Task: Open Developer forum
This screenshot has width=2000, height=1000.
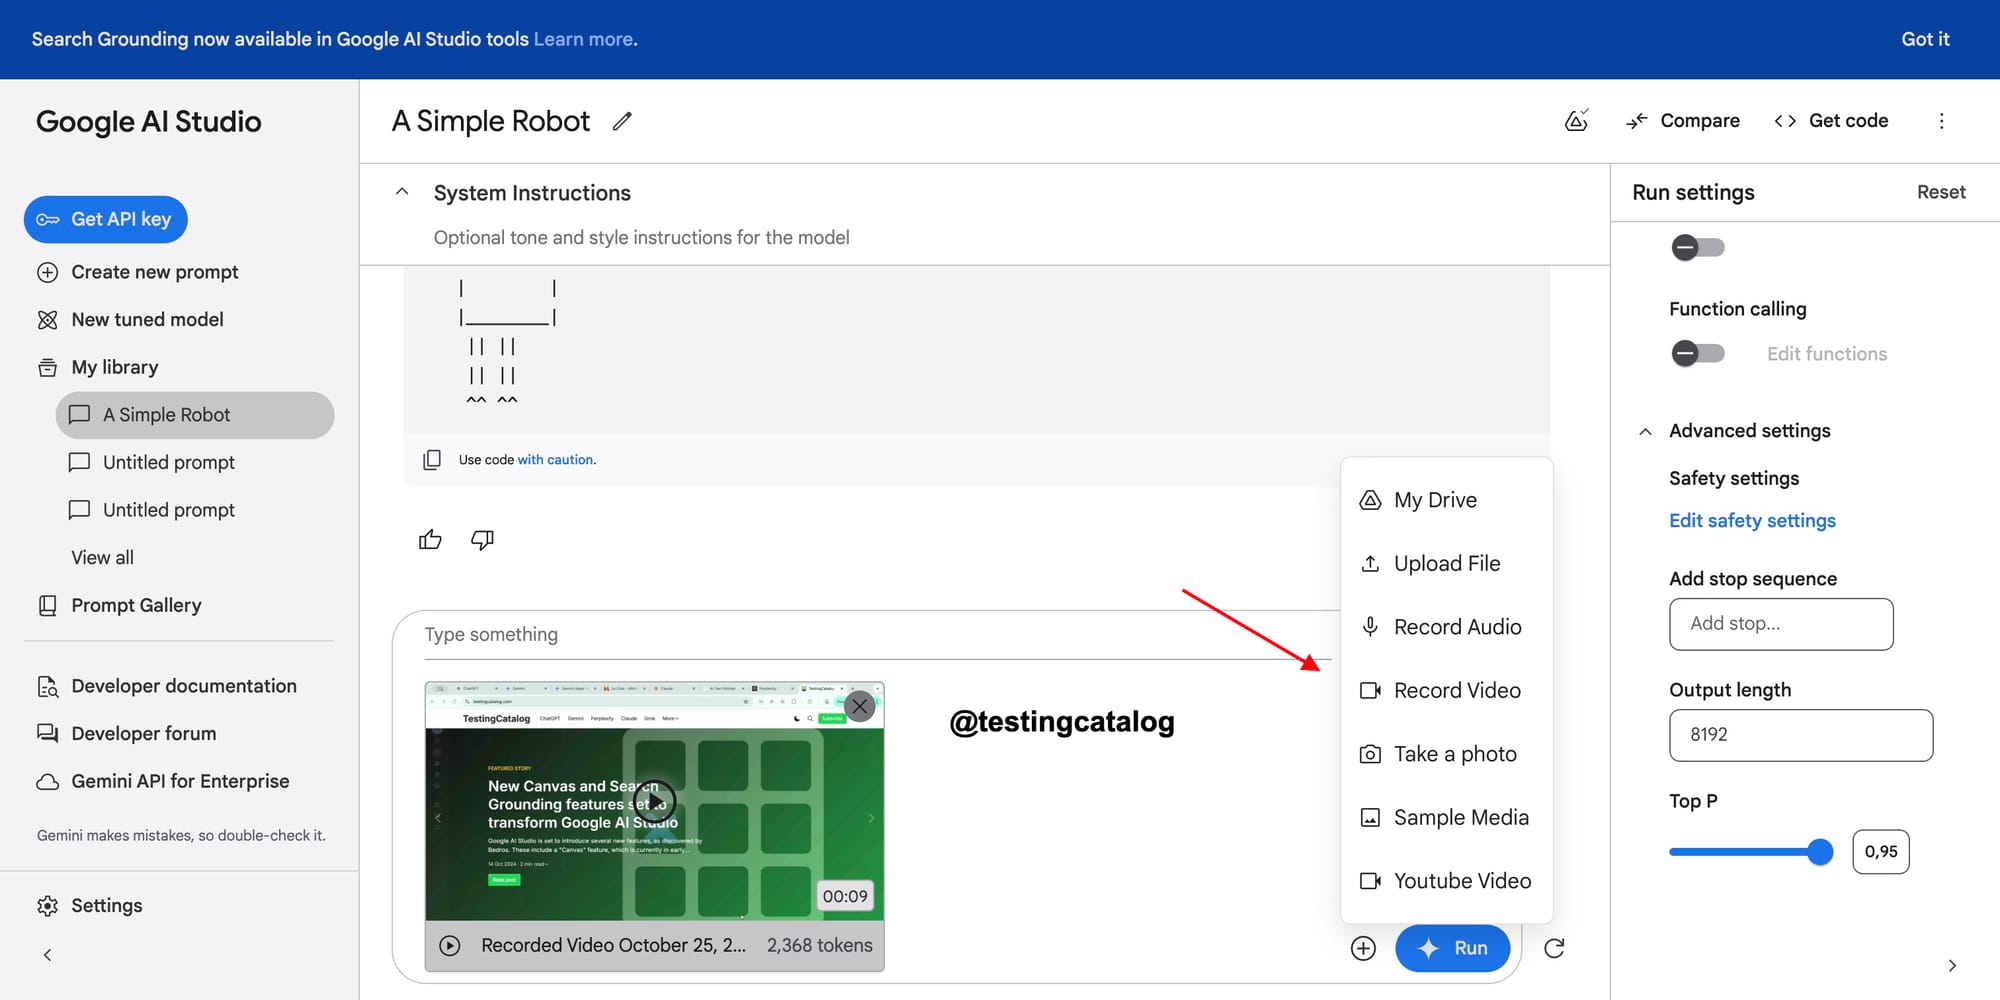Action: (x=126, y=734)
